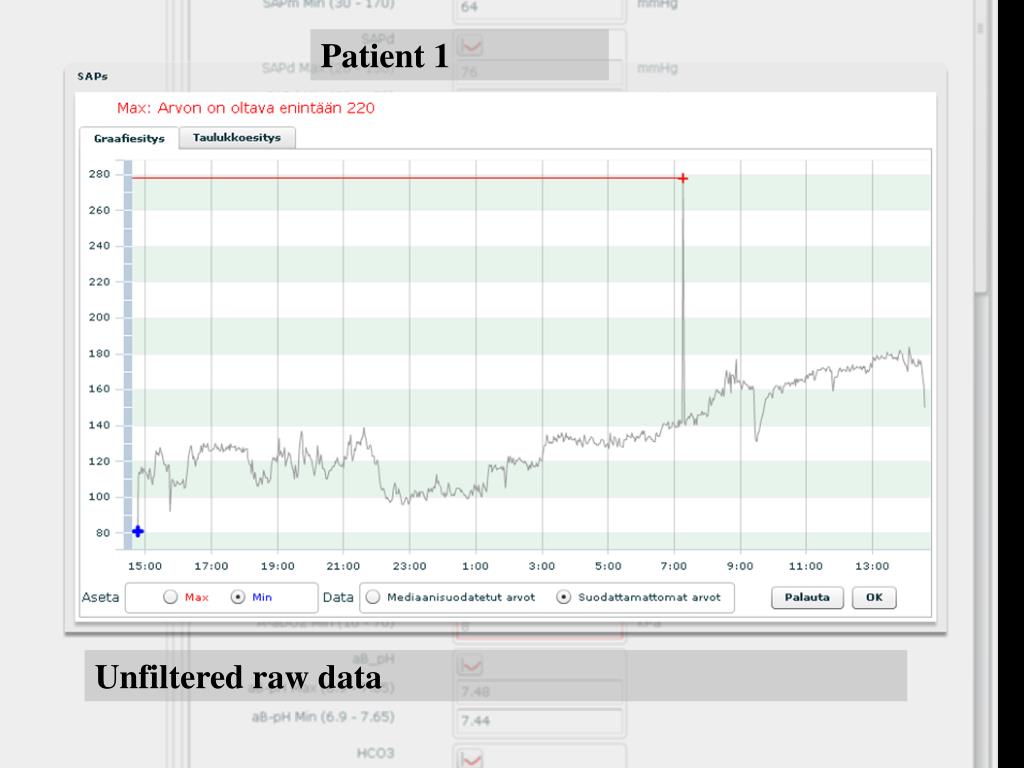This screenshot has width=1024, height=768.
Task: Choose Mediaanisuodatetut arvot data option
Action: (373, 597)
